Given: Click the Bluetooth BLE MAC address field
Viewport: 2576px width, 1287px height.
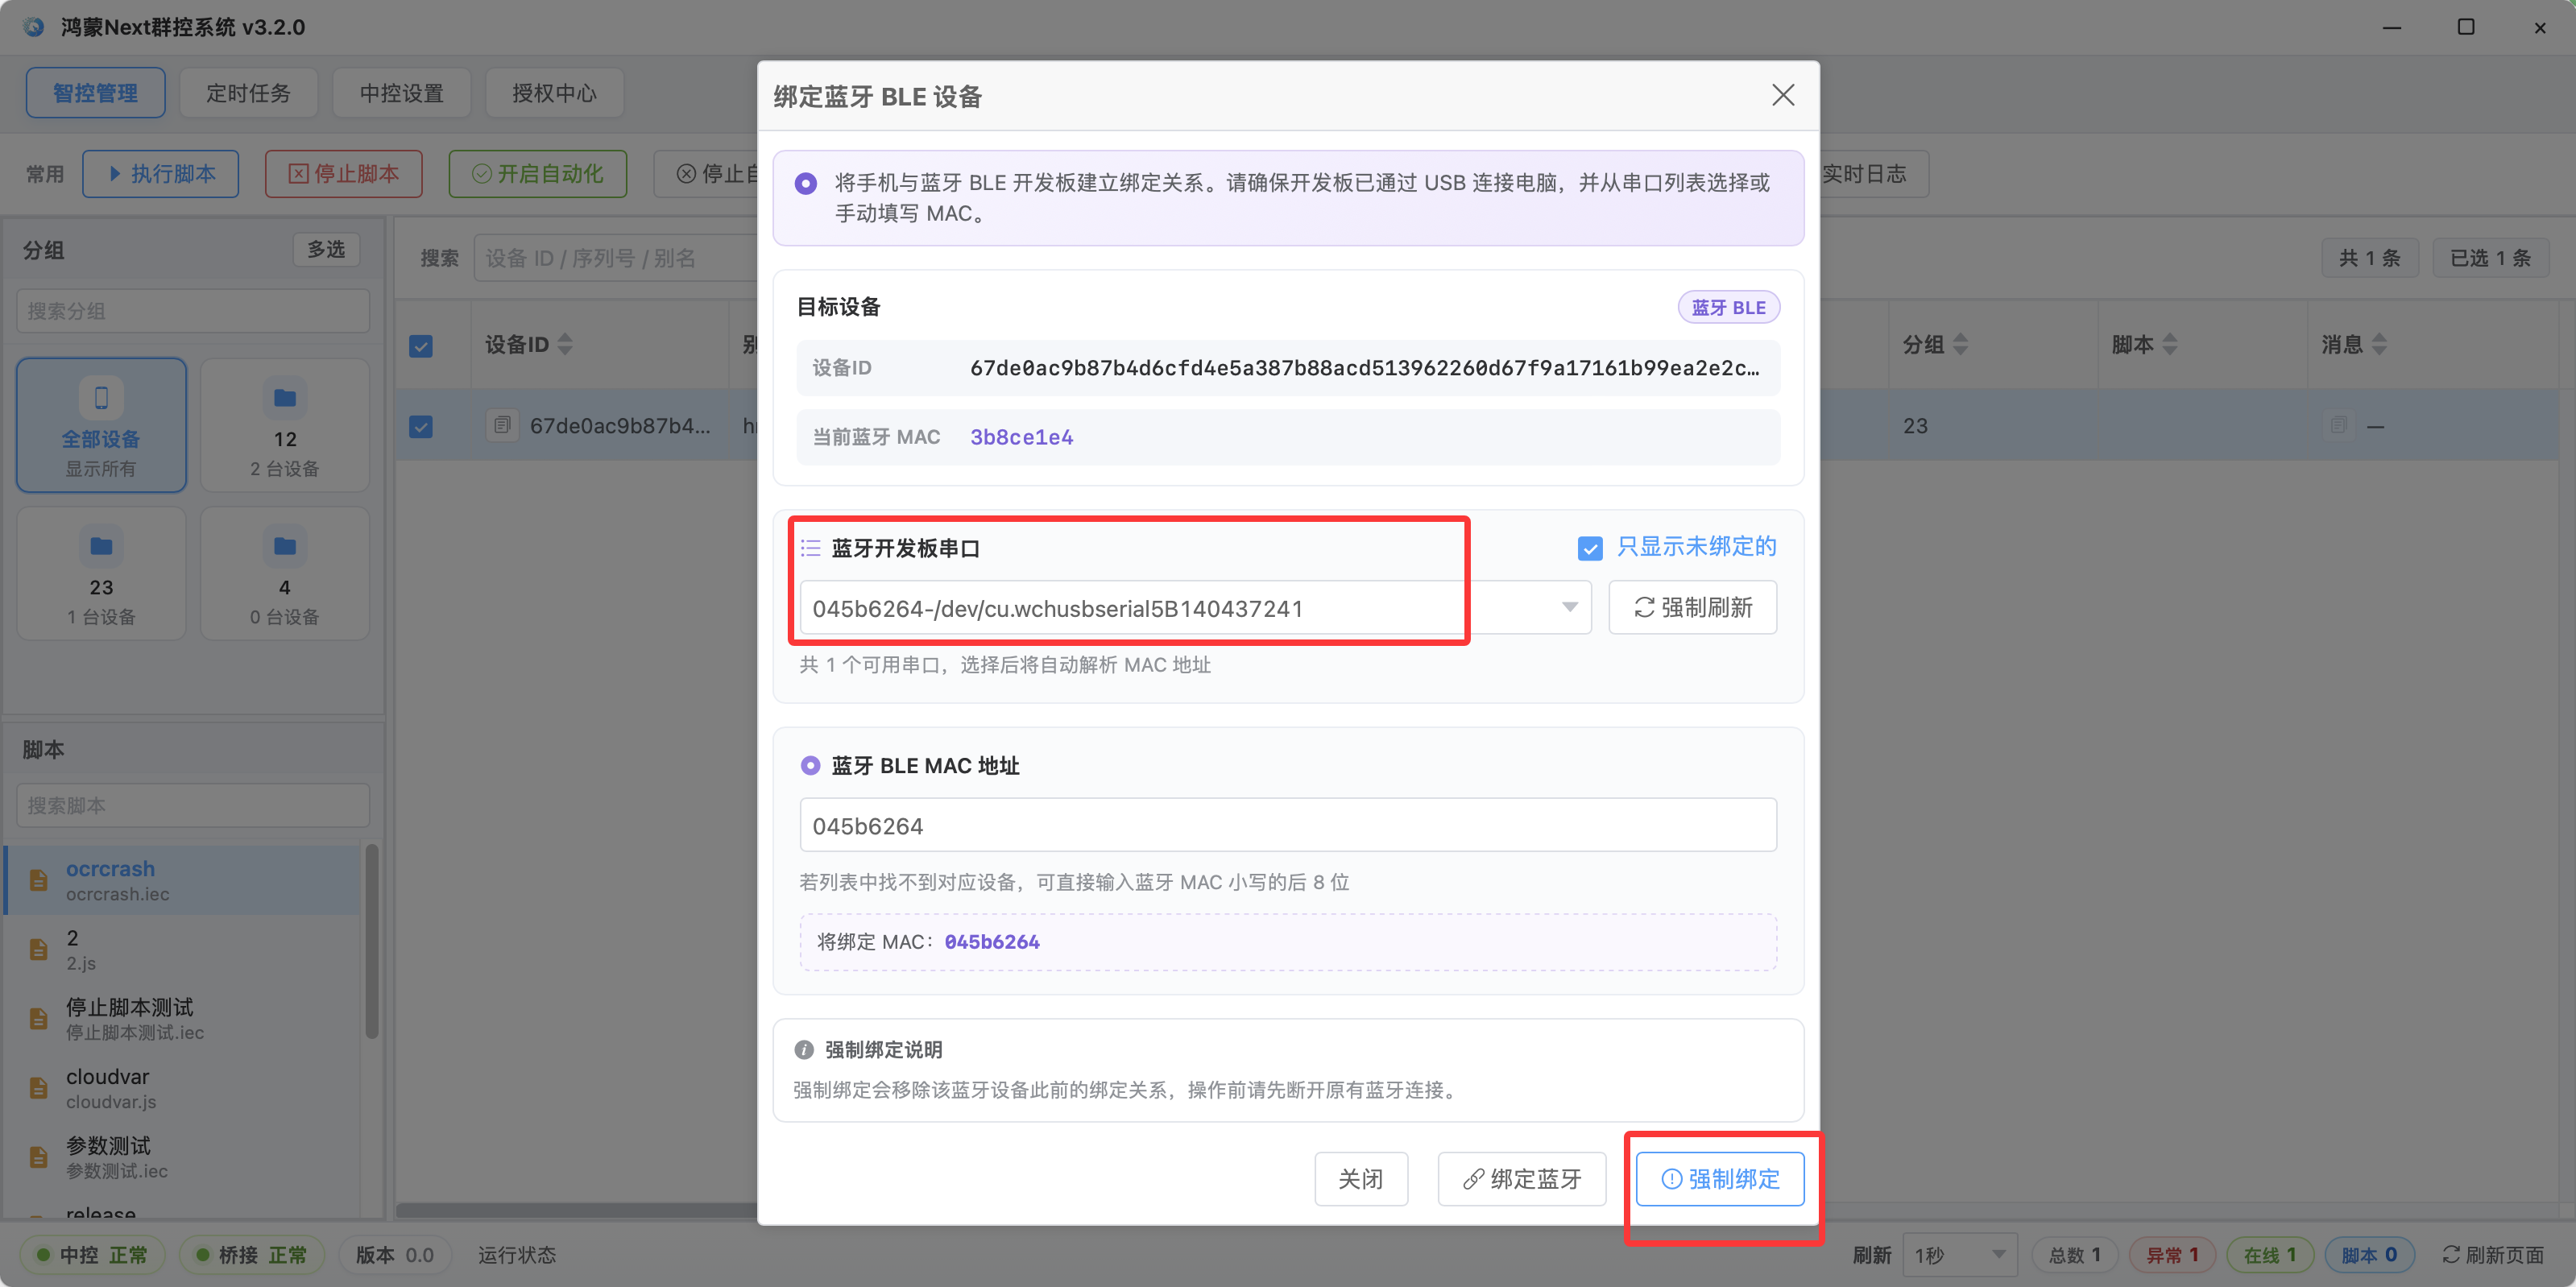Looking at the screenshot, I should click(x=1288, y=825).
